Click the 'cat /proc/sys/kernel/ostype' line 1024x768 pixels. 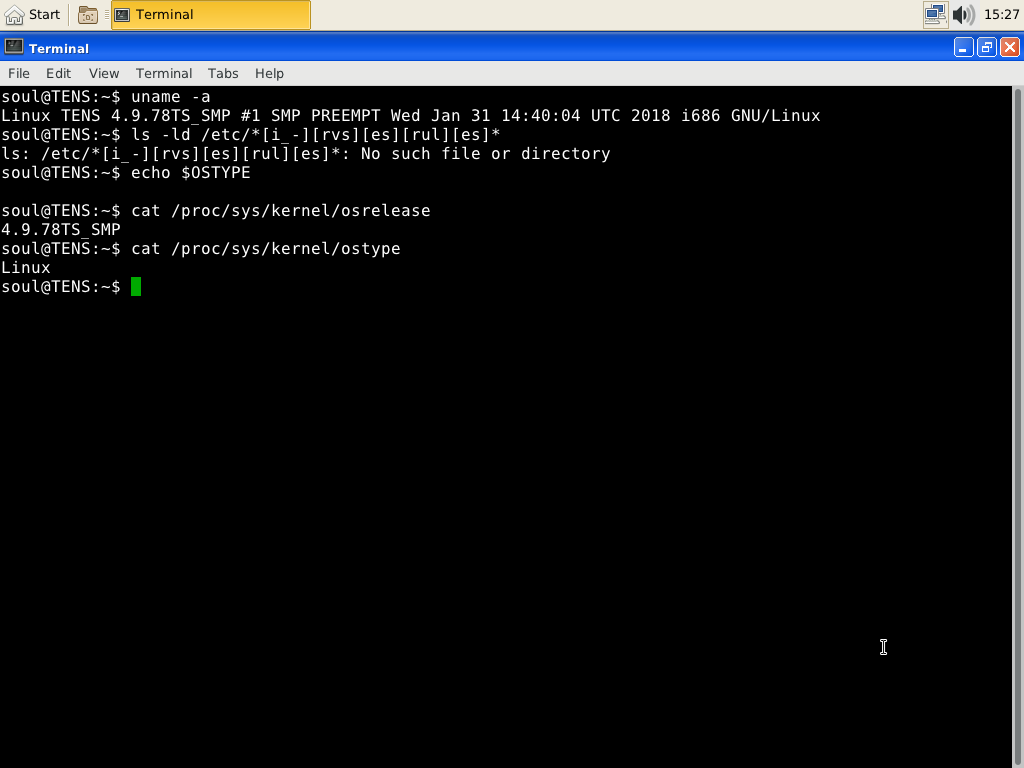(201, 248)
